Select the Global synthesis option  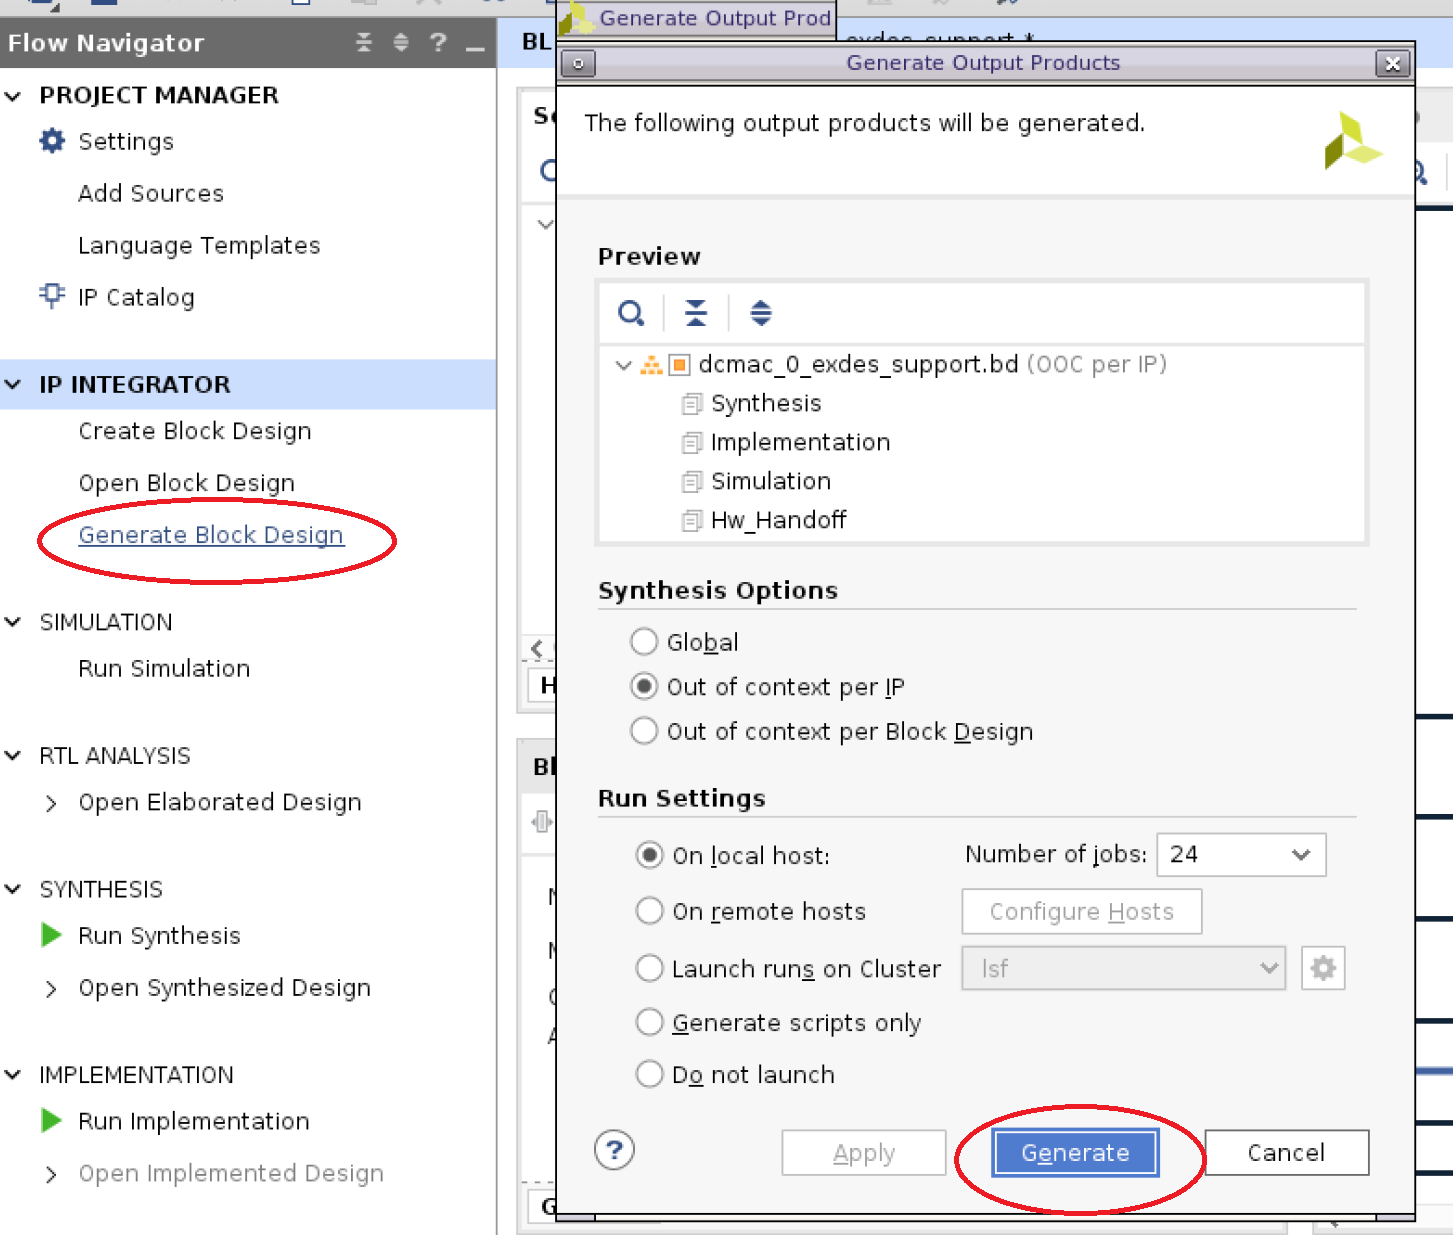coord(644,641)
